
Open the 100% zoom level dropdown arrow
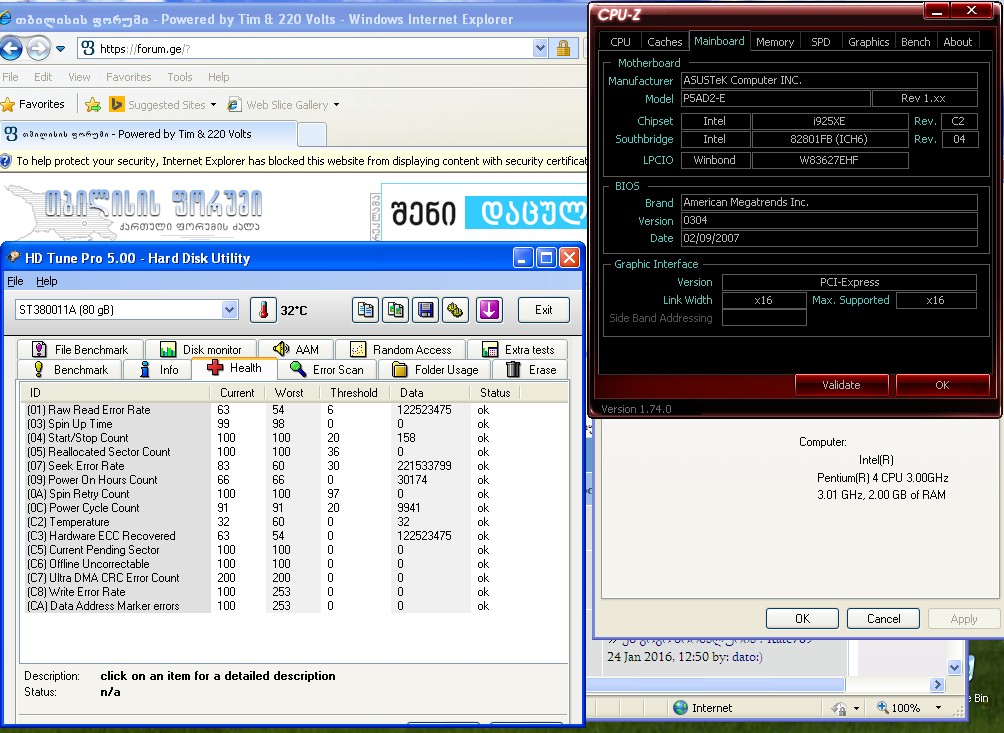[941, 708]
